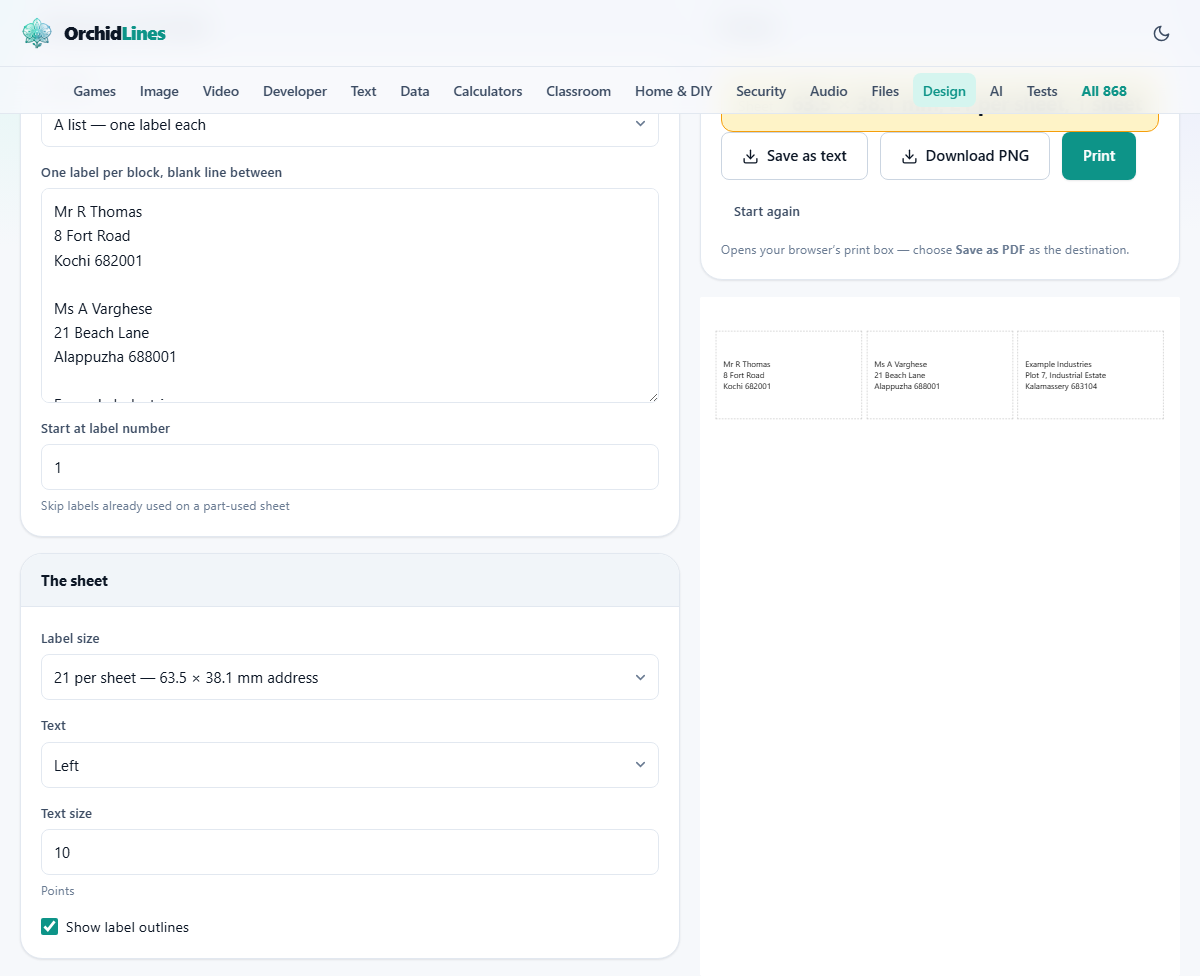Open the Security category
The height and width of the screenshot is (976, 1200).
click(761, 91)
